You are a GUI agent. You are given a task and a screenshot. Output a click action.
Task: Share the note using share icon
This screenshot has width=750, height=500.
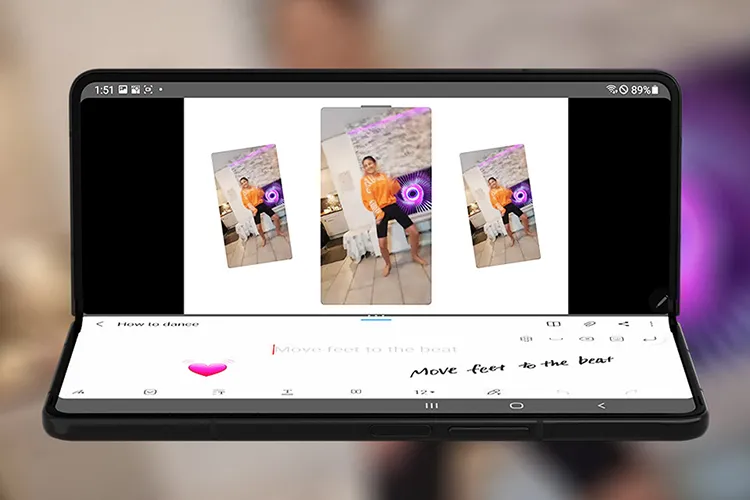624,324
